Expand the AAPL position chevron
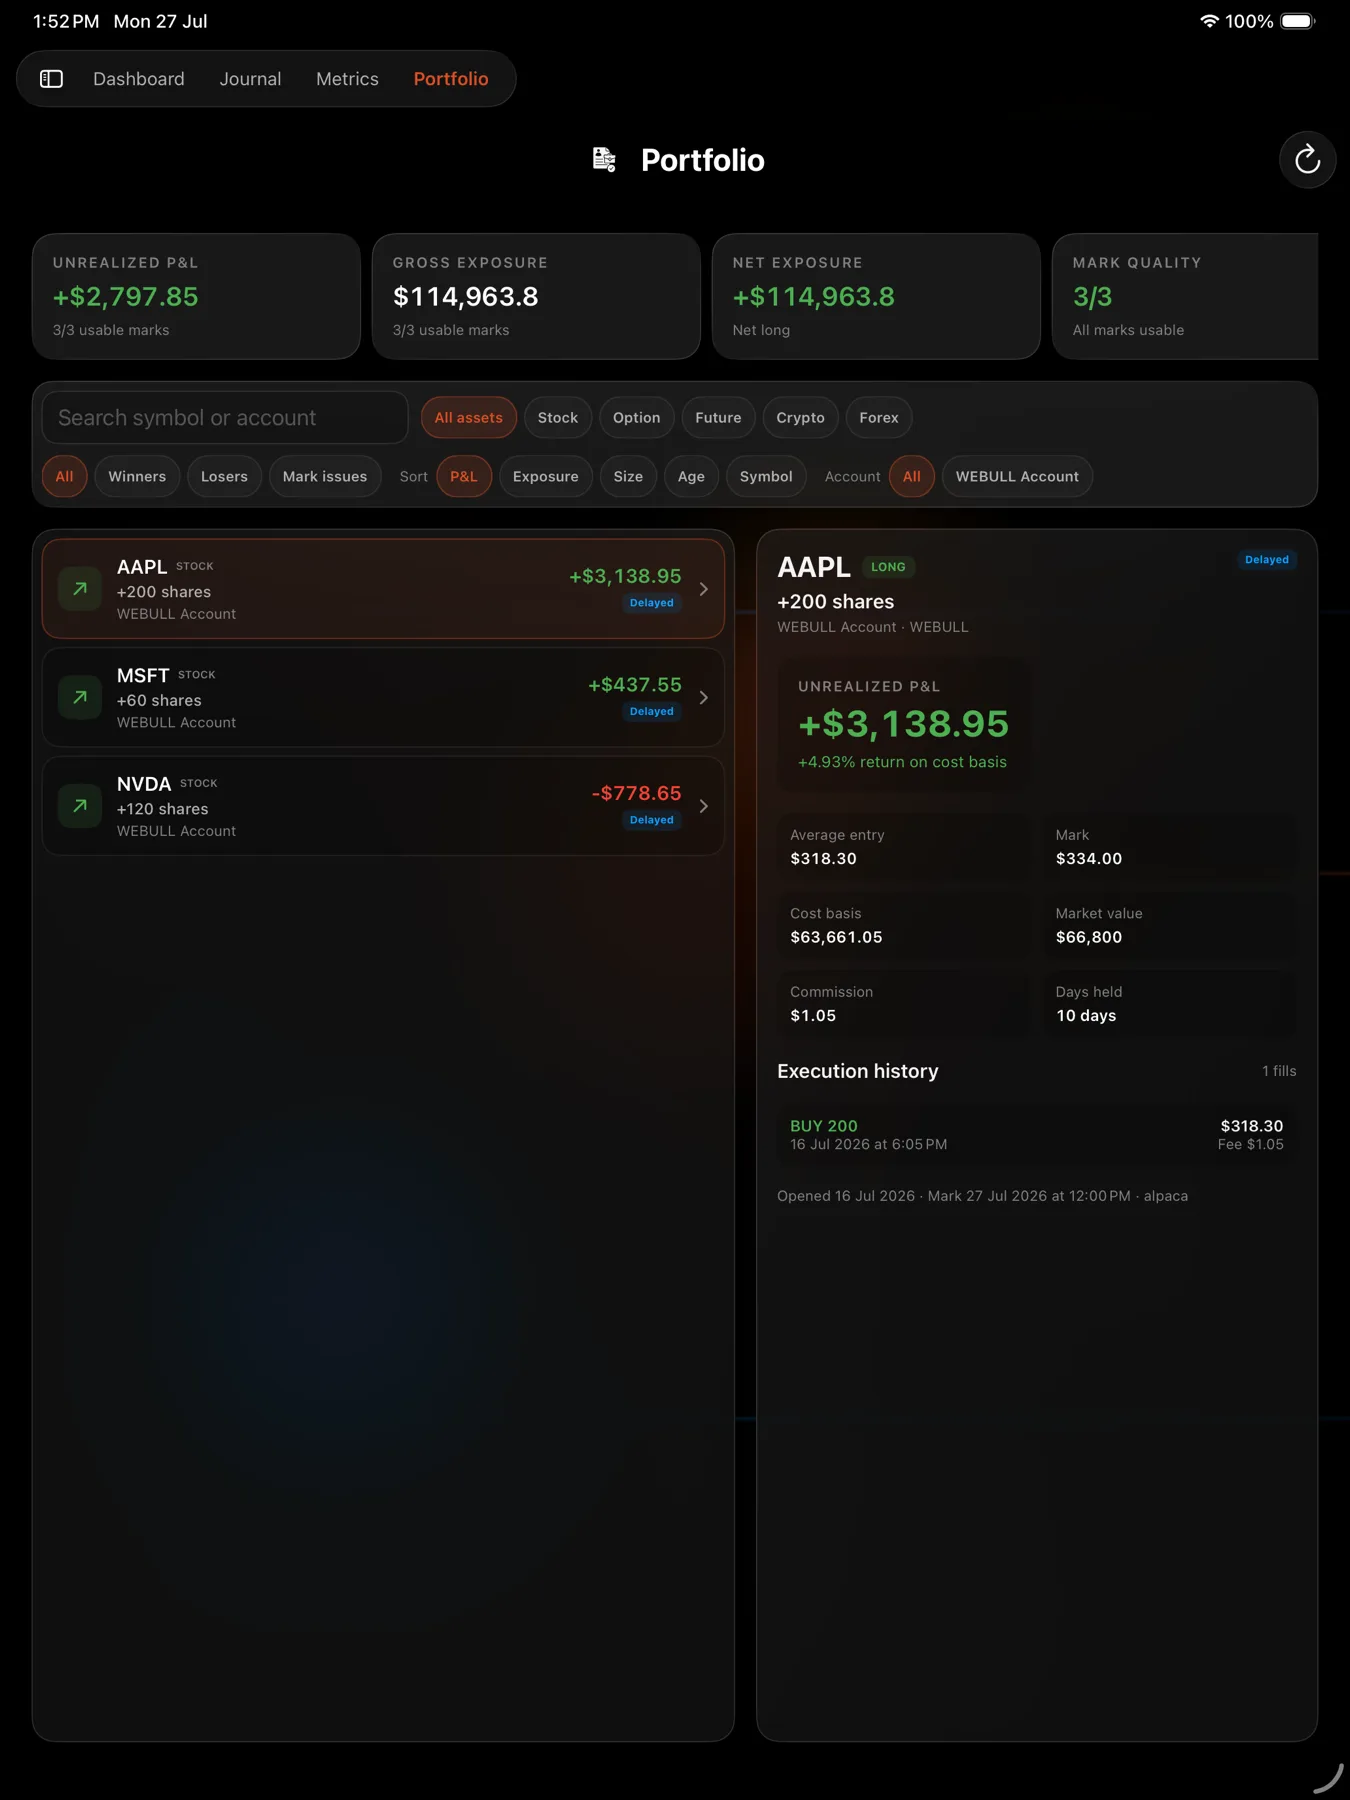 pyautogui.click(x=704, y=589)
